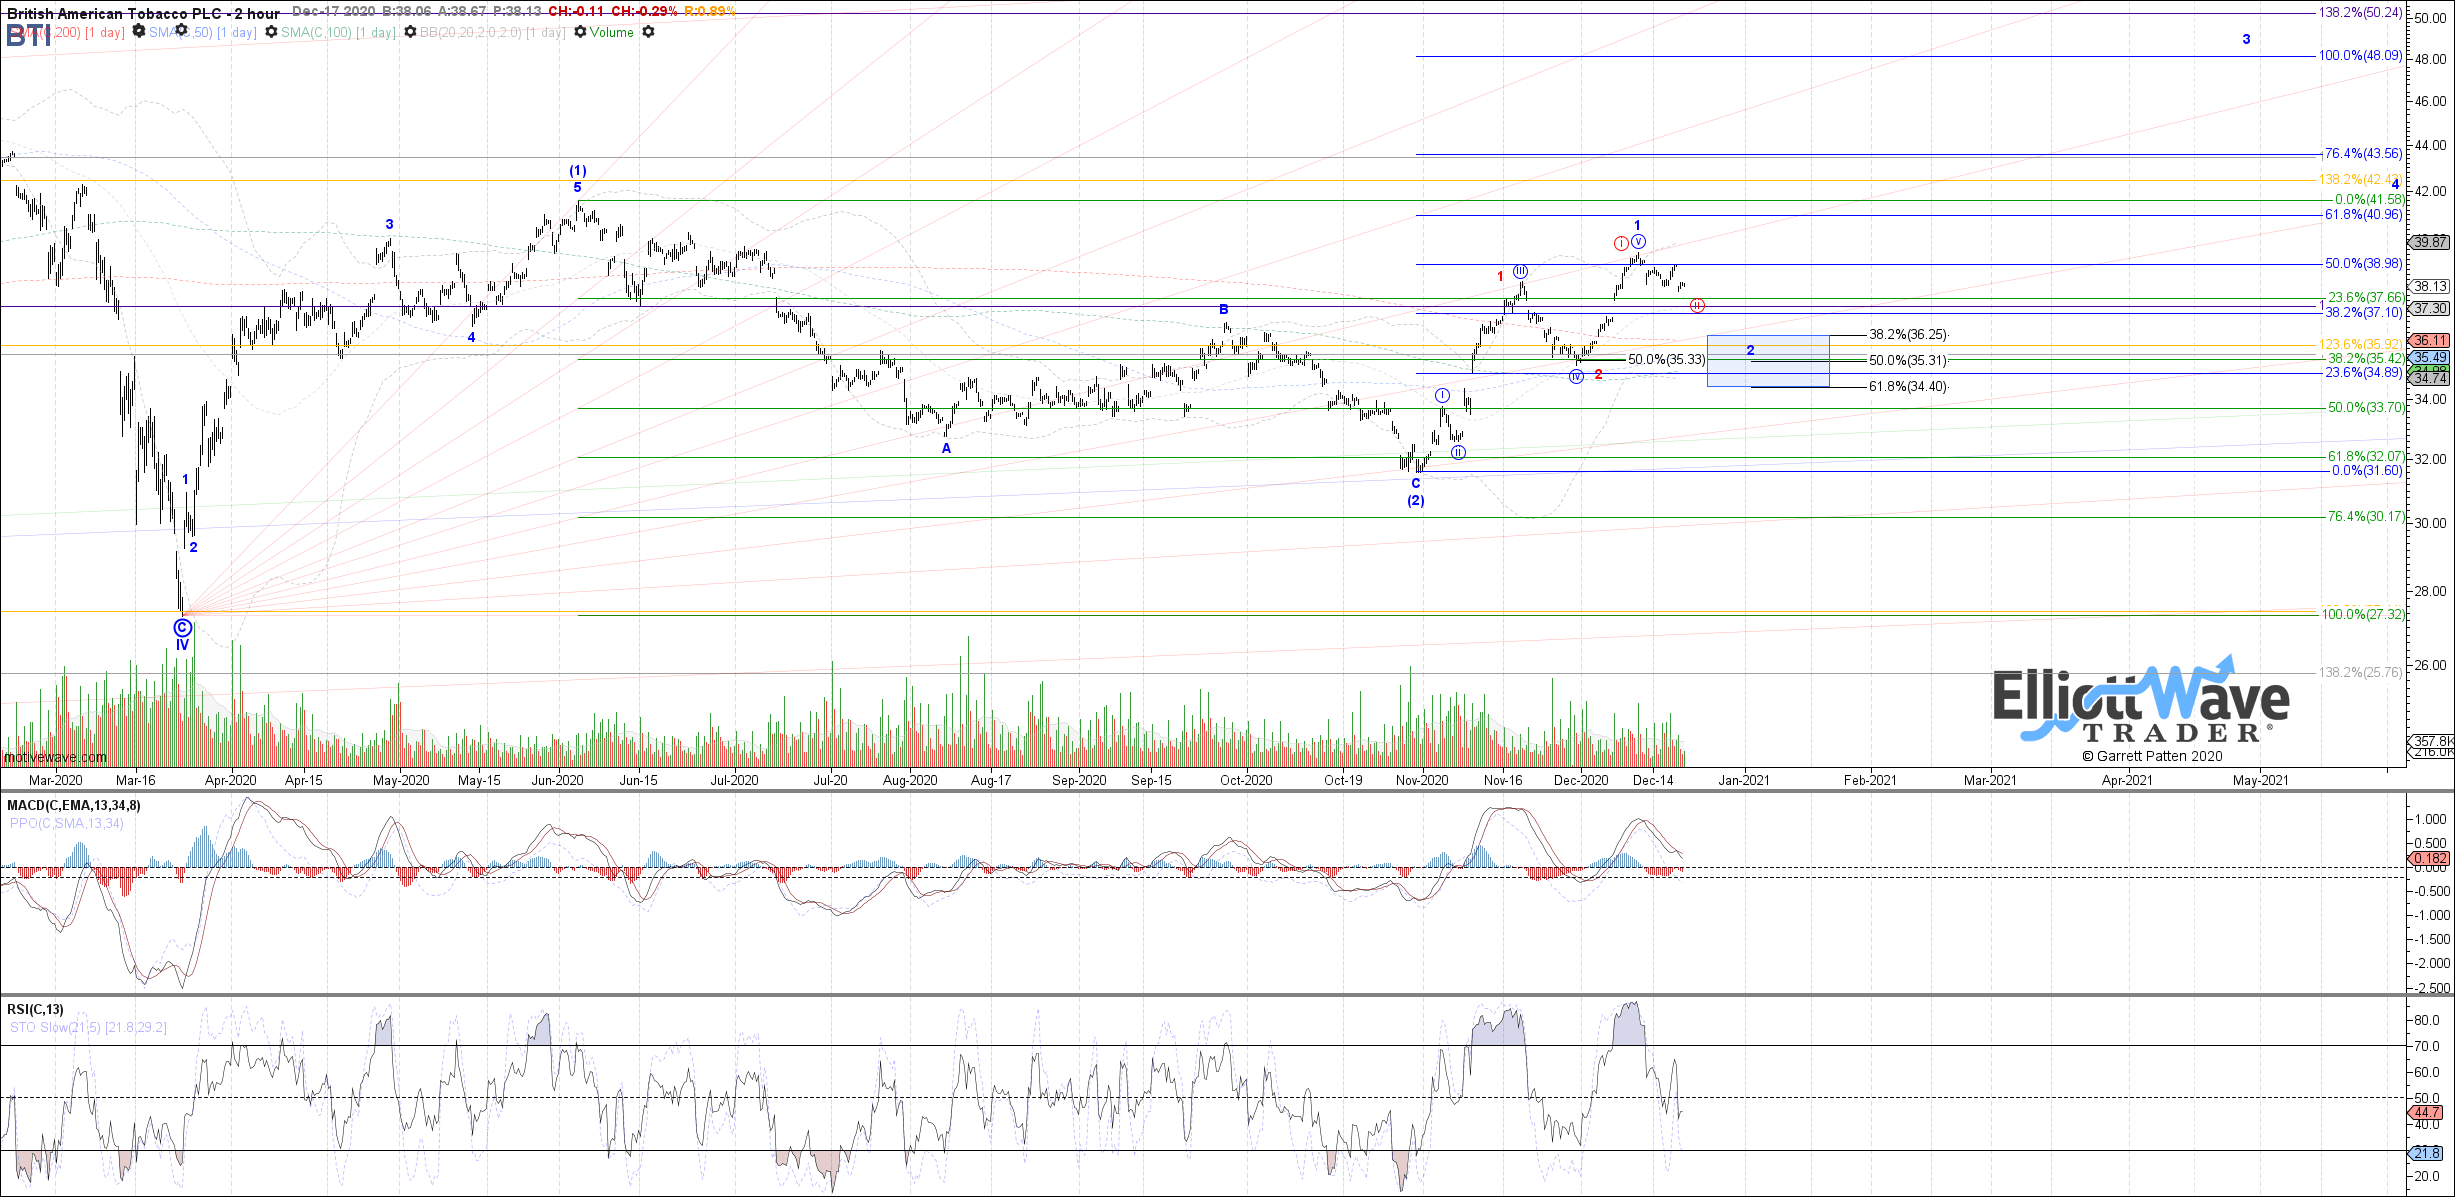Click the blue circled v wave label
This screenshot has height=1197, width=2455.
tap(1638, 242)
